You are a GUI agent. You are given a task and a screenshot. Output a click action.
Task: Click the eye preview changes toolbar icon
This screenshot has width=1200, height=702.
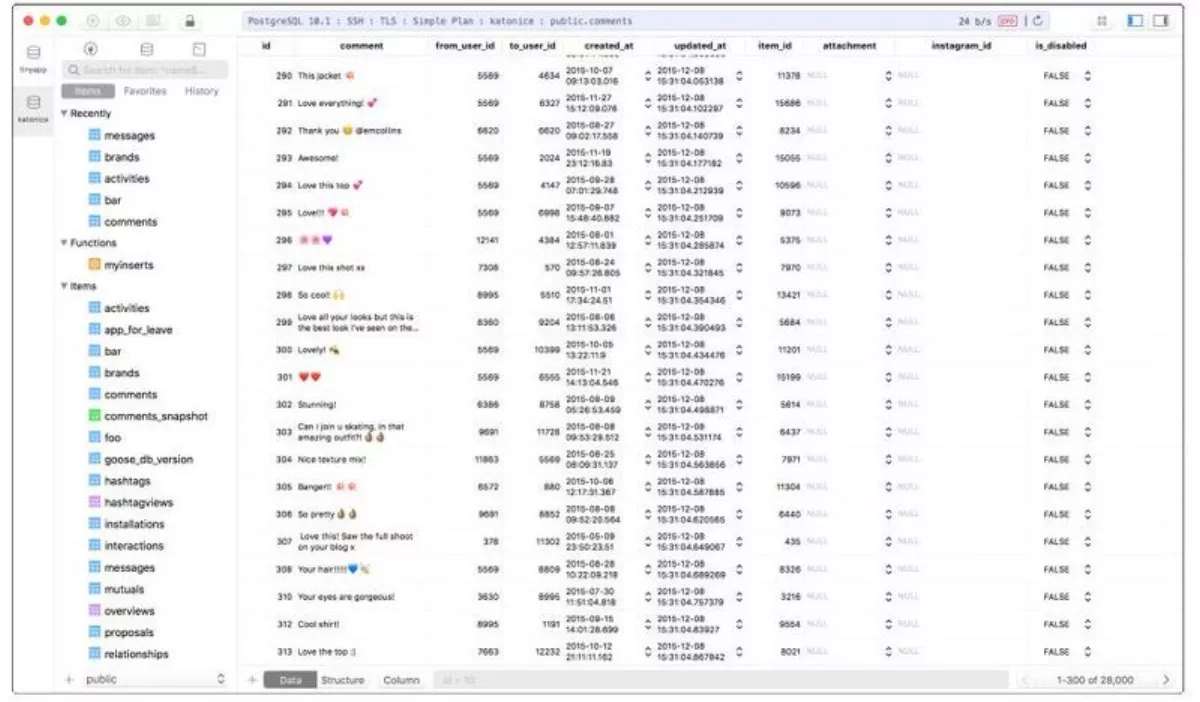coord(123,20)
